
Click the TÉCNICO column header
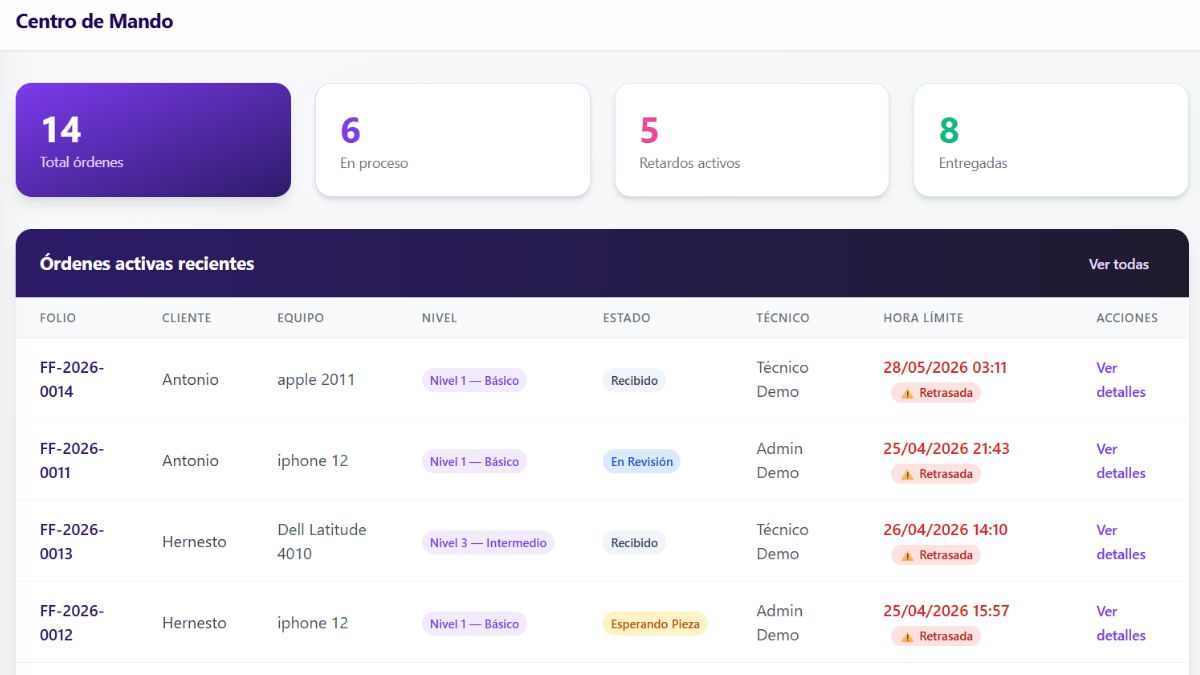click(783, 318)
